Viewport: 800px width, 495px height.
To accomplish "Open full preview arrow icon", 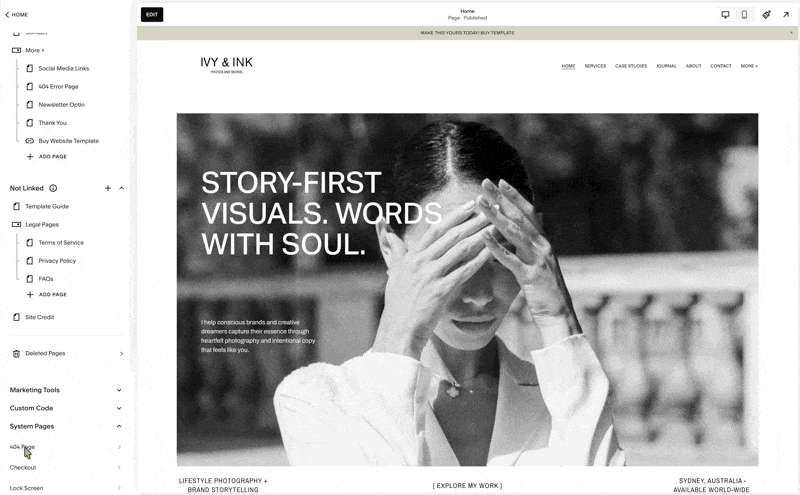I will click(786, 14).
